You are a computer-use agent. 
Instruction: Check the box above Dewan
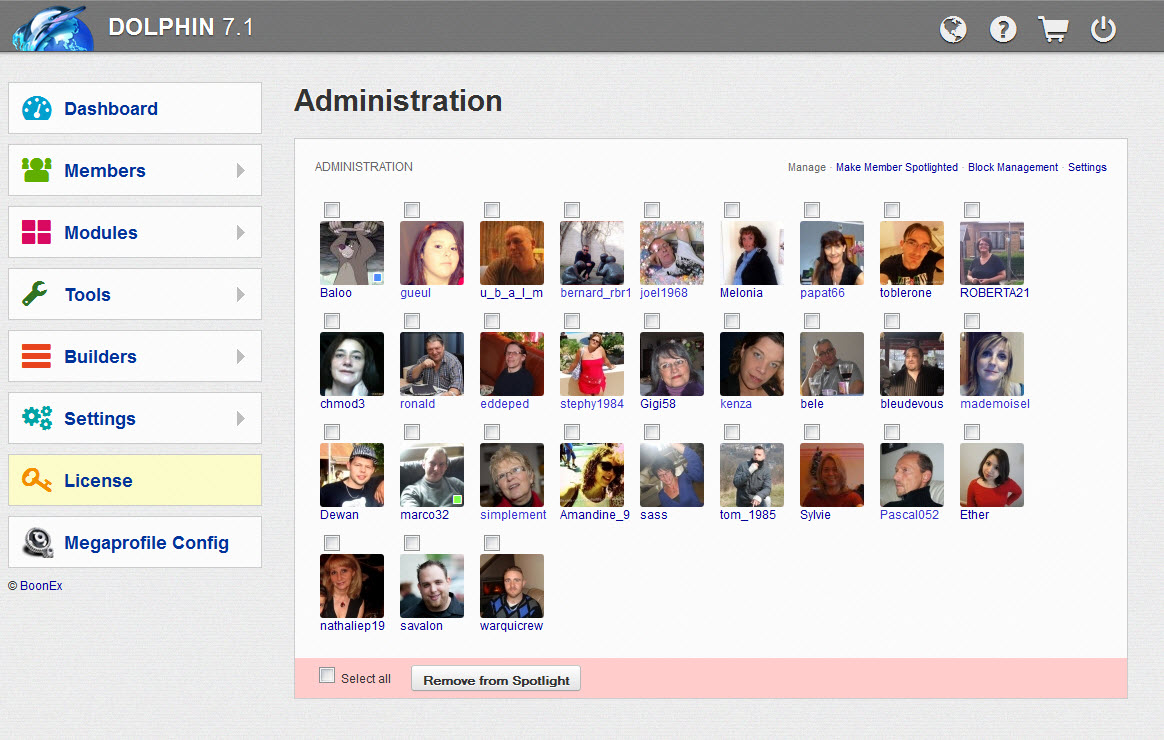(332, 432)
